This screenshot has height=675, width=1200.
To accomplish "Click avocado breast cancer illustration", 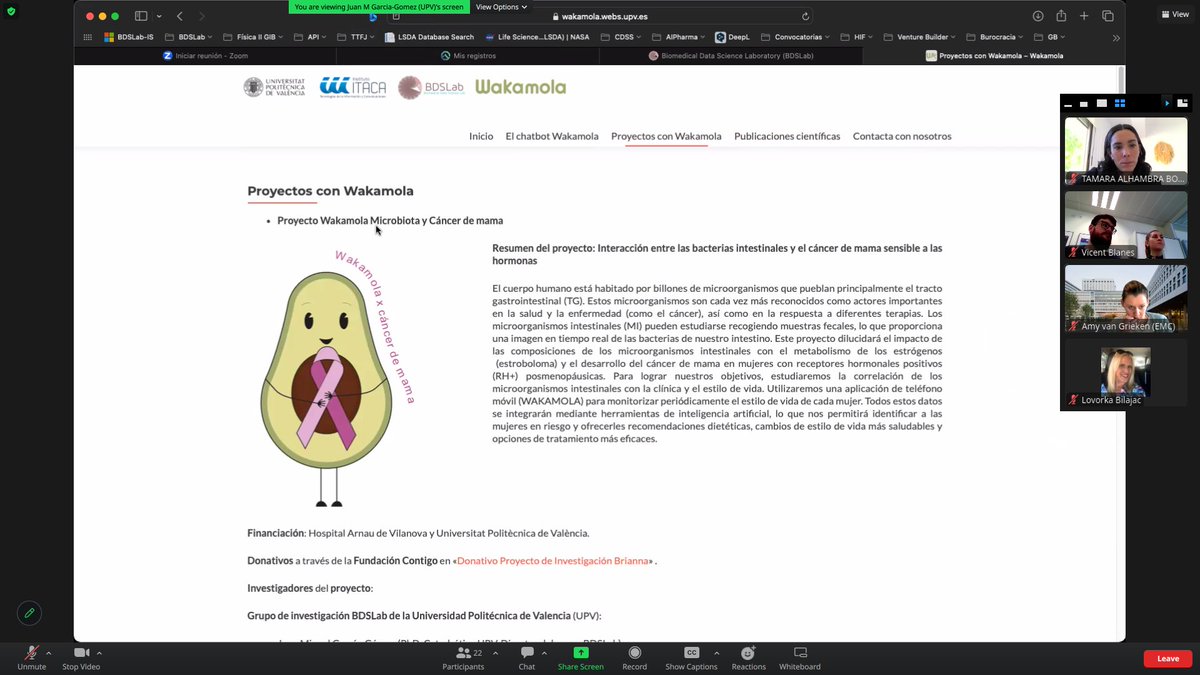I will pyautogui.click(x=336, y=377).
